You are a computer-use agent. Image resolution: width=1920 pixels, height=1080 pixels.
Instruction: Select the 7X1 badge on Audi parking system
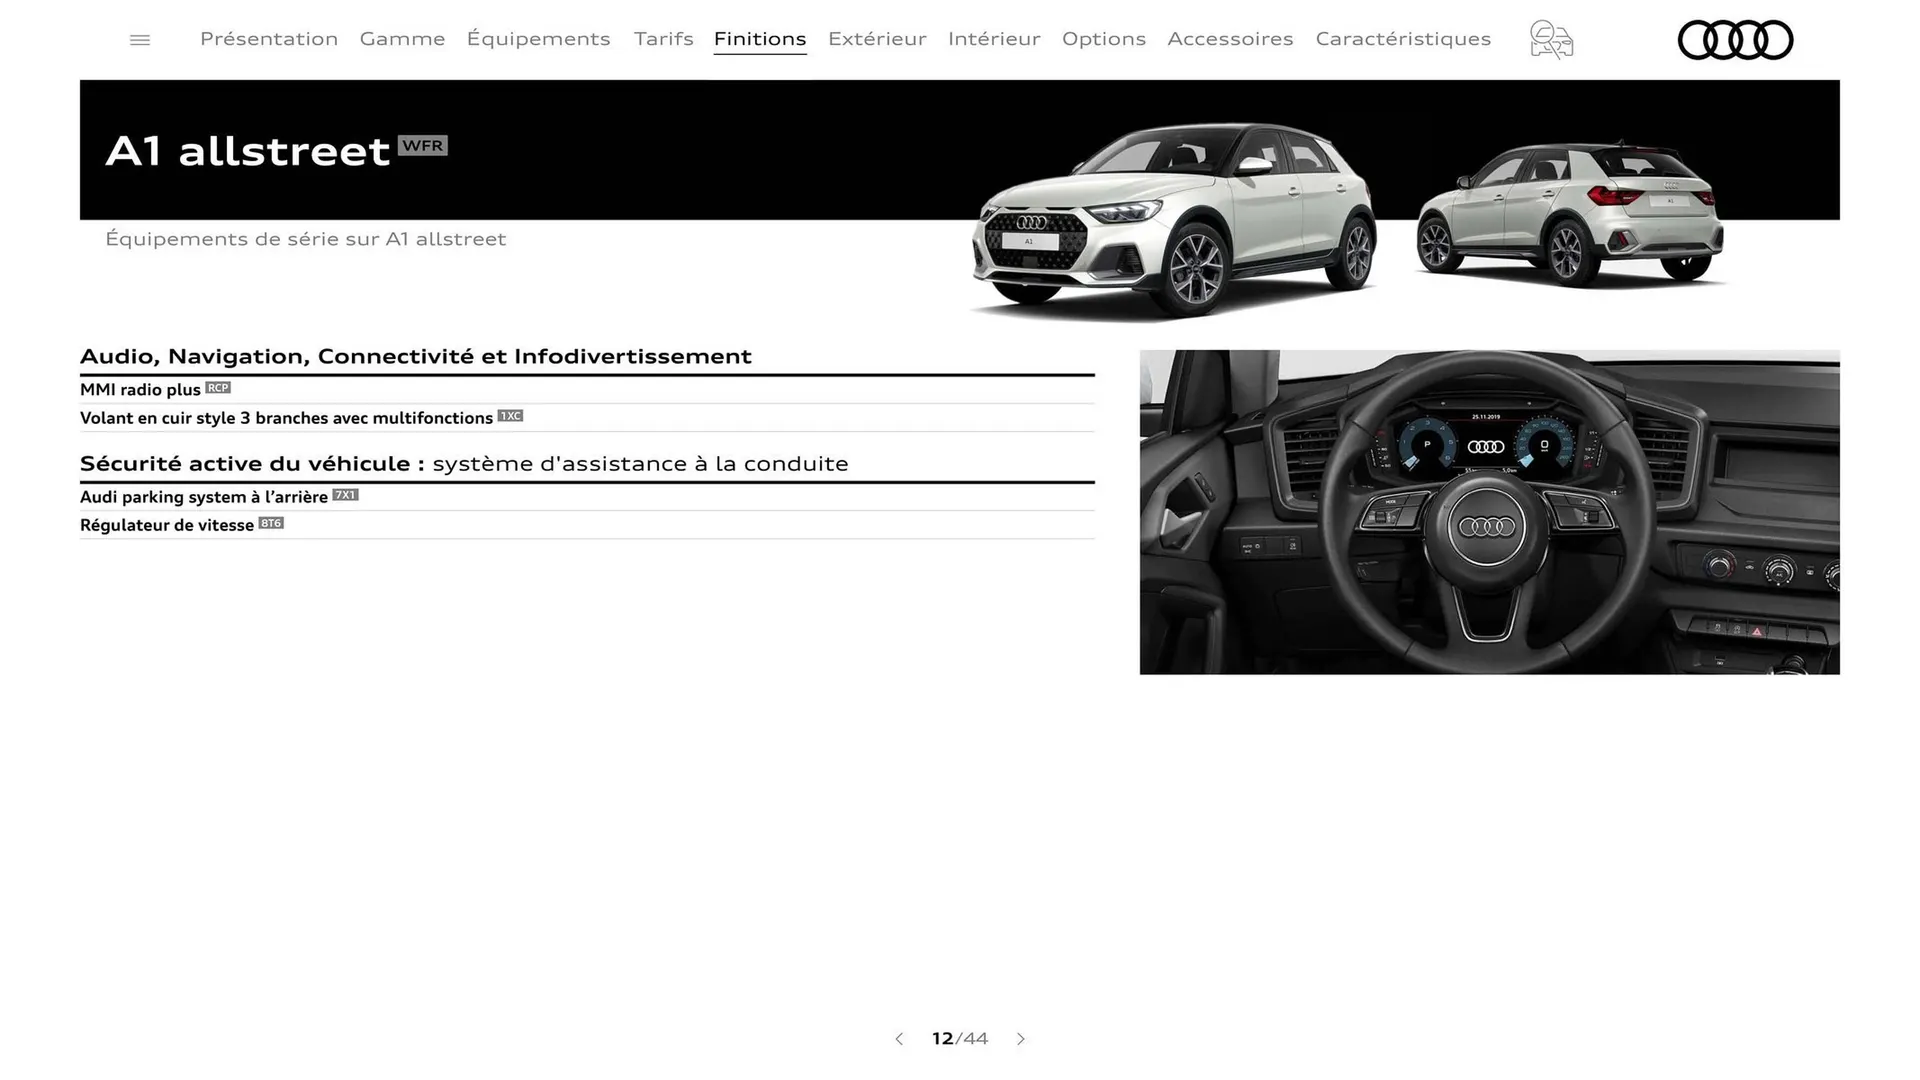click(346, 494)
